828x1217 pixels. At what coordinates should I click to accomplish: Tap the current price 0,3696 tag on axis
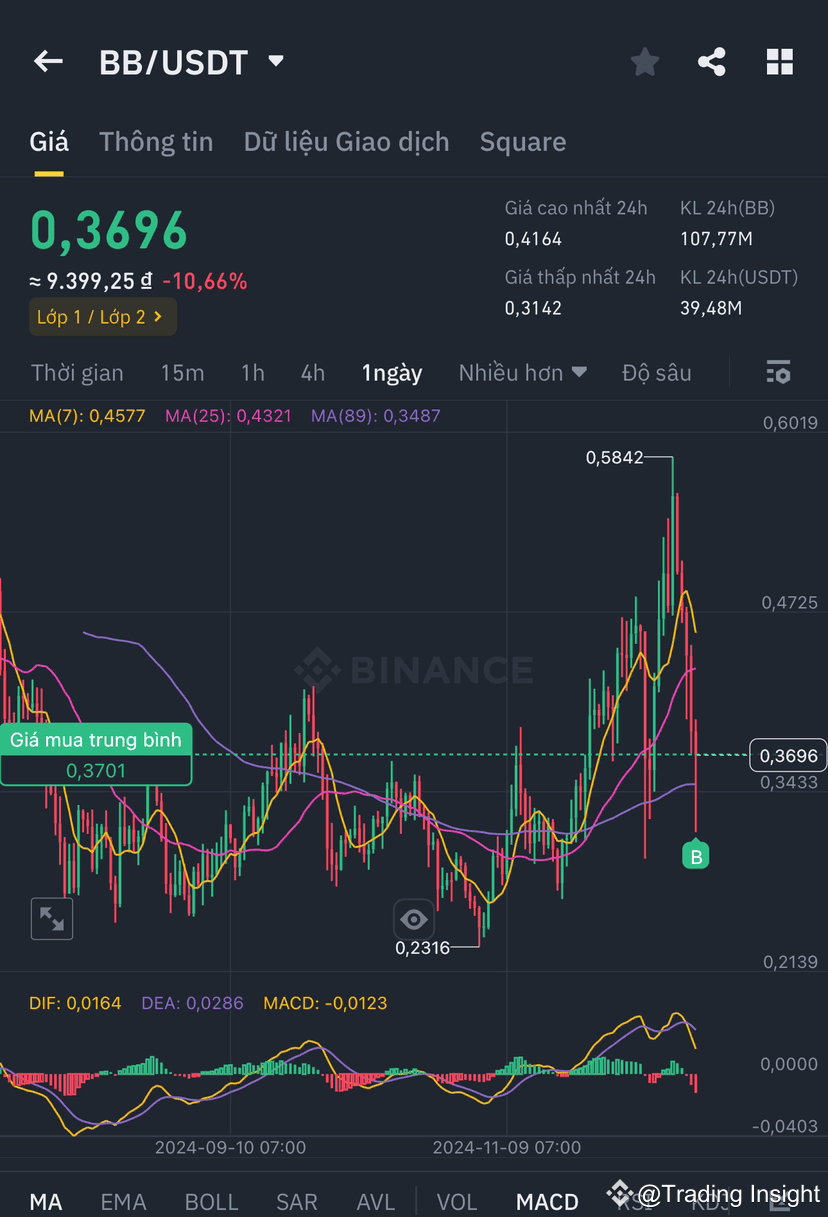click(x=788, y=756)
